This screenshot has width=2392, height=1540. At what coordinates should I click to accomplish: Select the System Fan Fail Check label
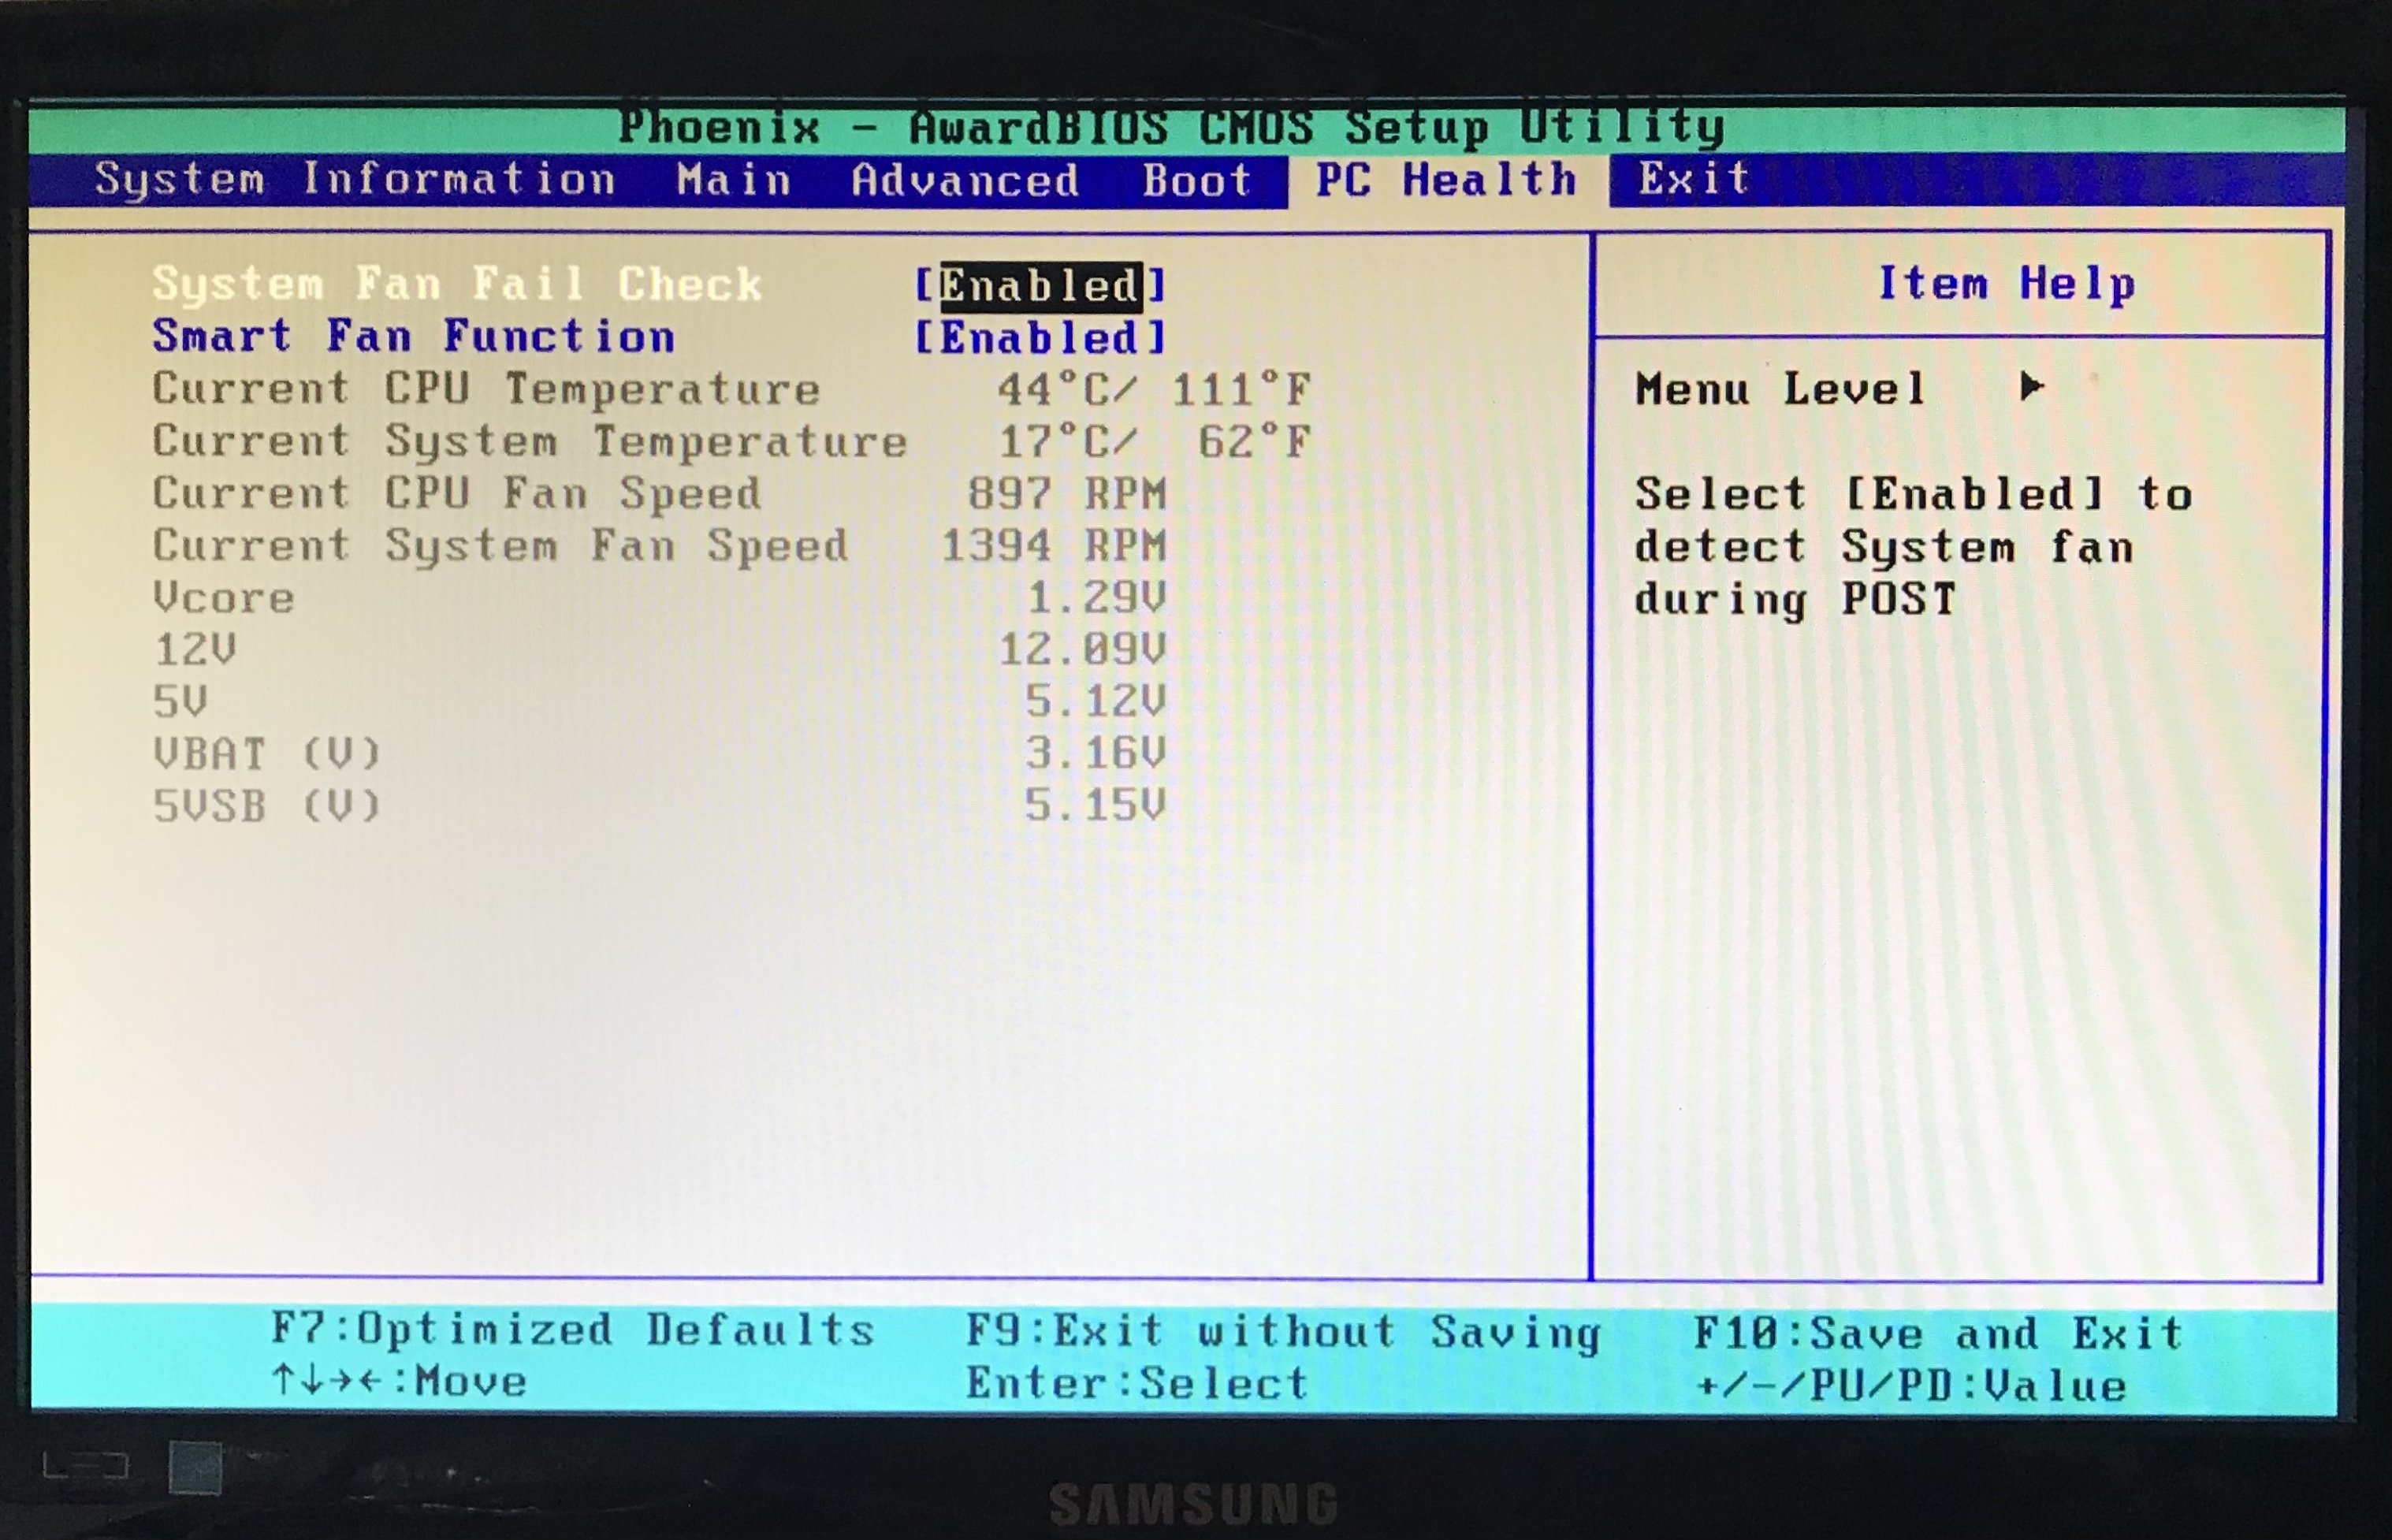457,284
